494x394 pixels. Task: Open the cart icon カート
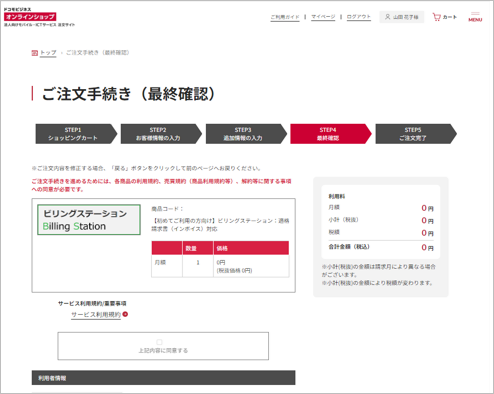[445, 17]
